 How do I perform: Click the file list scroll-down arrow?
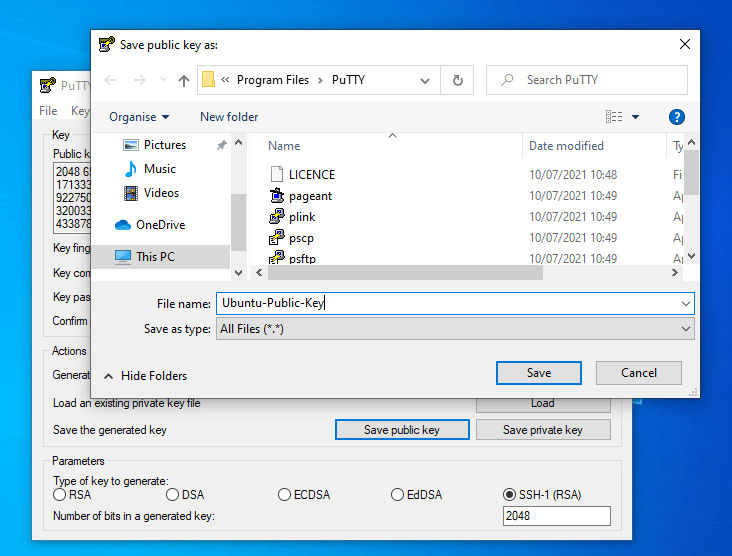coord(692,256)
